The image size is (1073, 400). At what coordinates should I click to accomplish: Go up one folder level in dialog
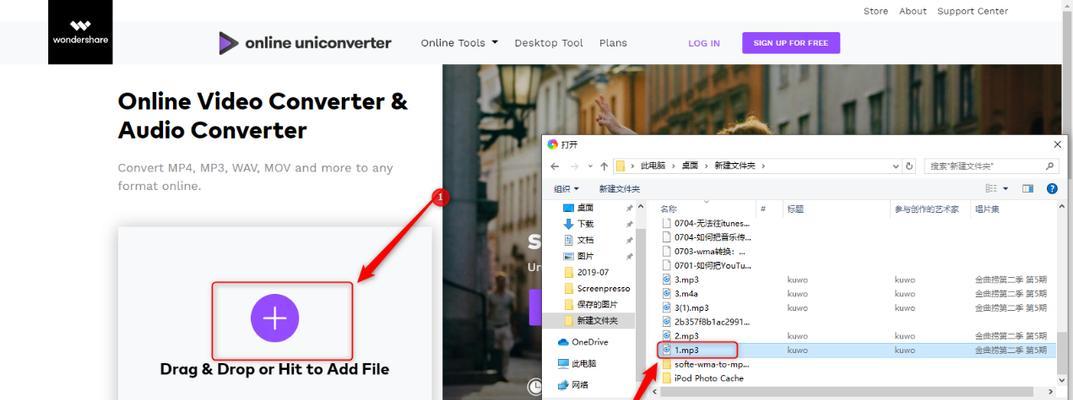604,166
